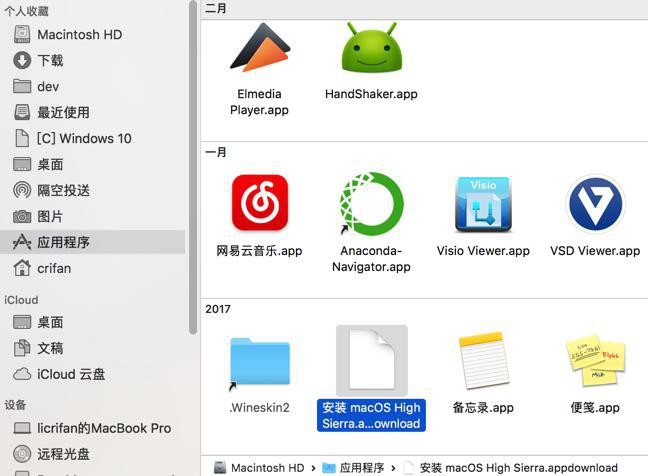Select the 备忘录.app notes icon
The width and height of the screenshot is (648, 476).
tap(483, 360)
